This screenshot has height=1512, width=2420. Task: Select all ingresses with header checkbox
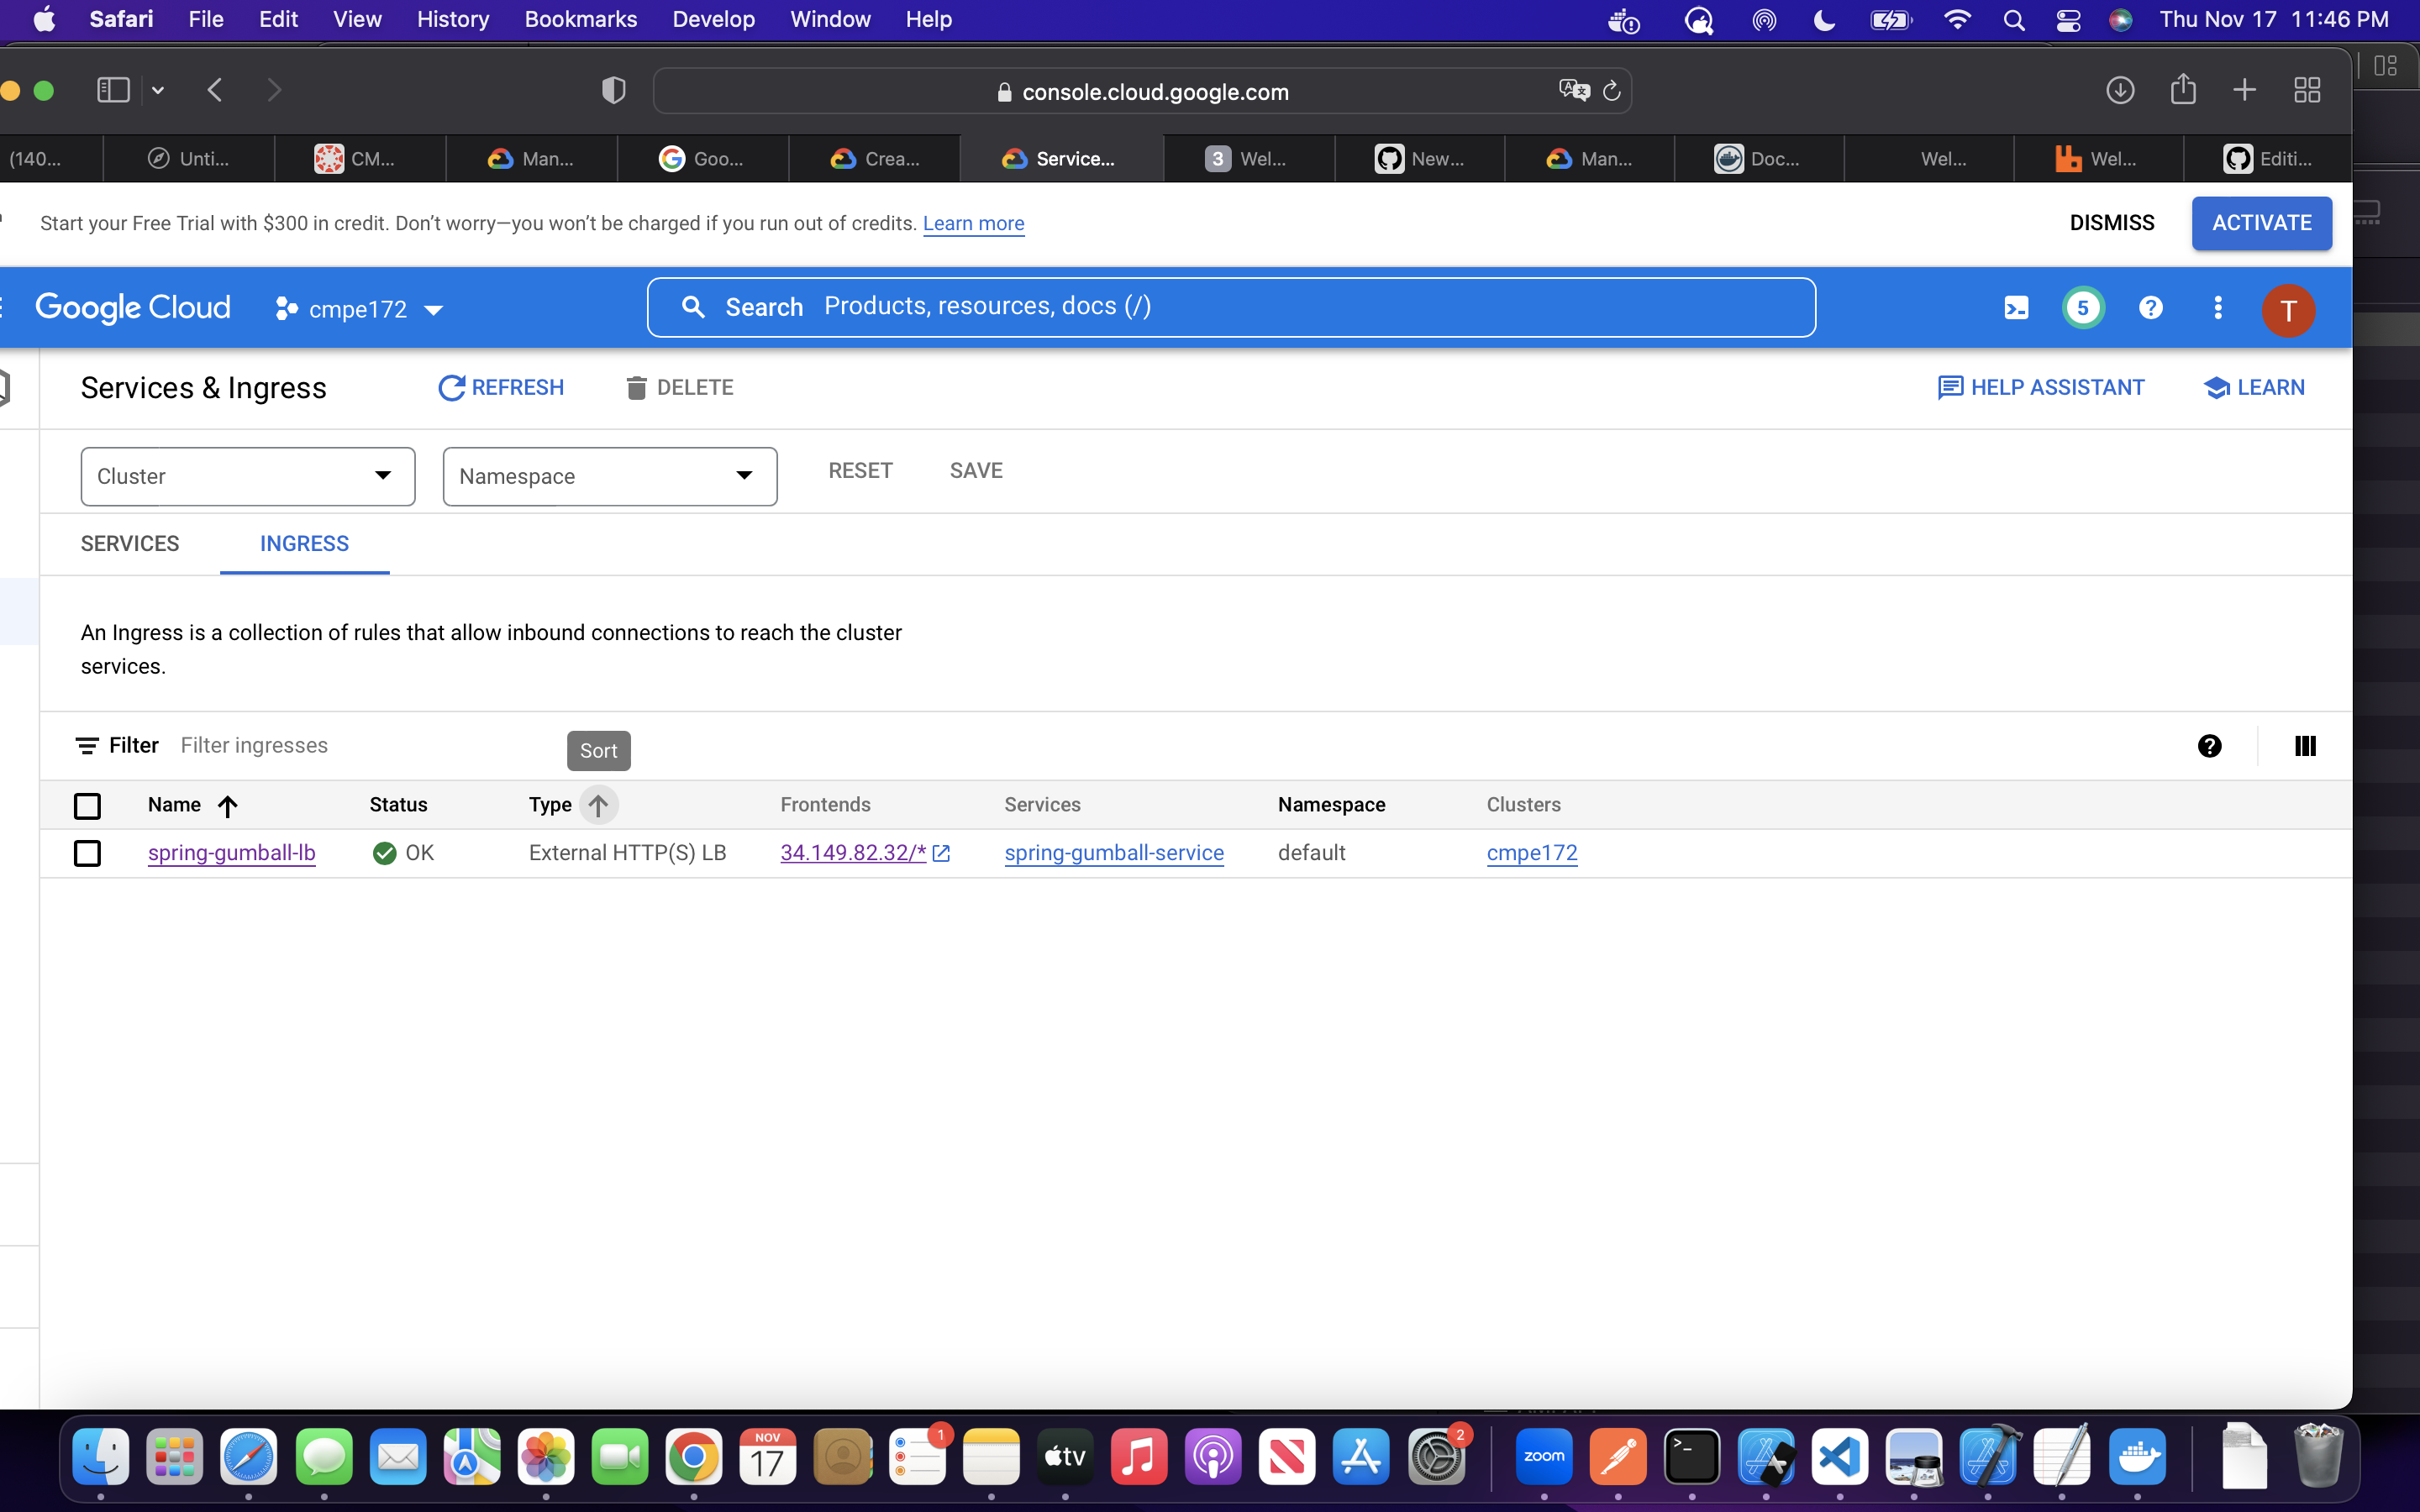[x=87, y=806]
